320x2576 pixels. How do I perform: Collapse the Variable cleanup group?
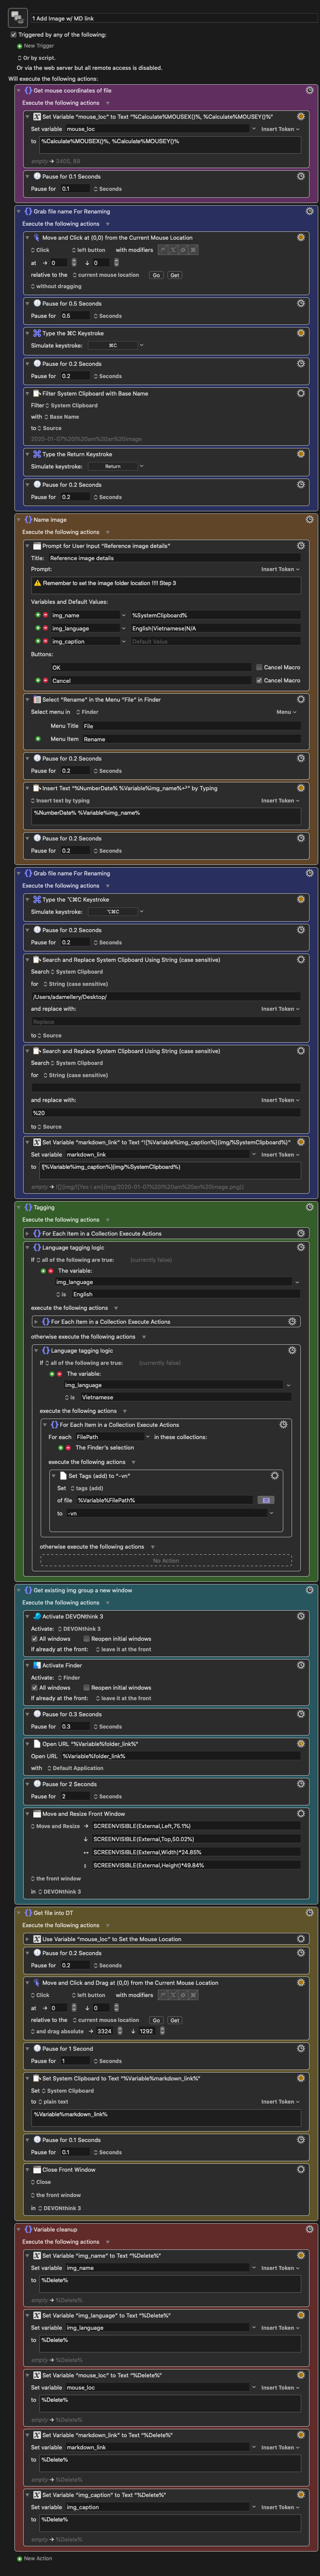tap(19, 2229)
